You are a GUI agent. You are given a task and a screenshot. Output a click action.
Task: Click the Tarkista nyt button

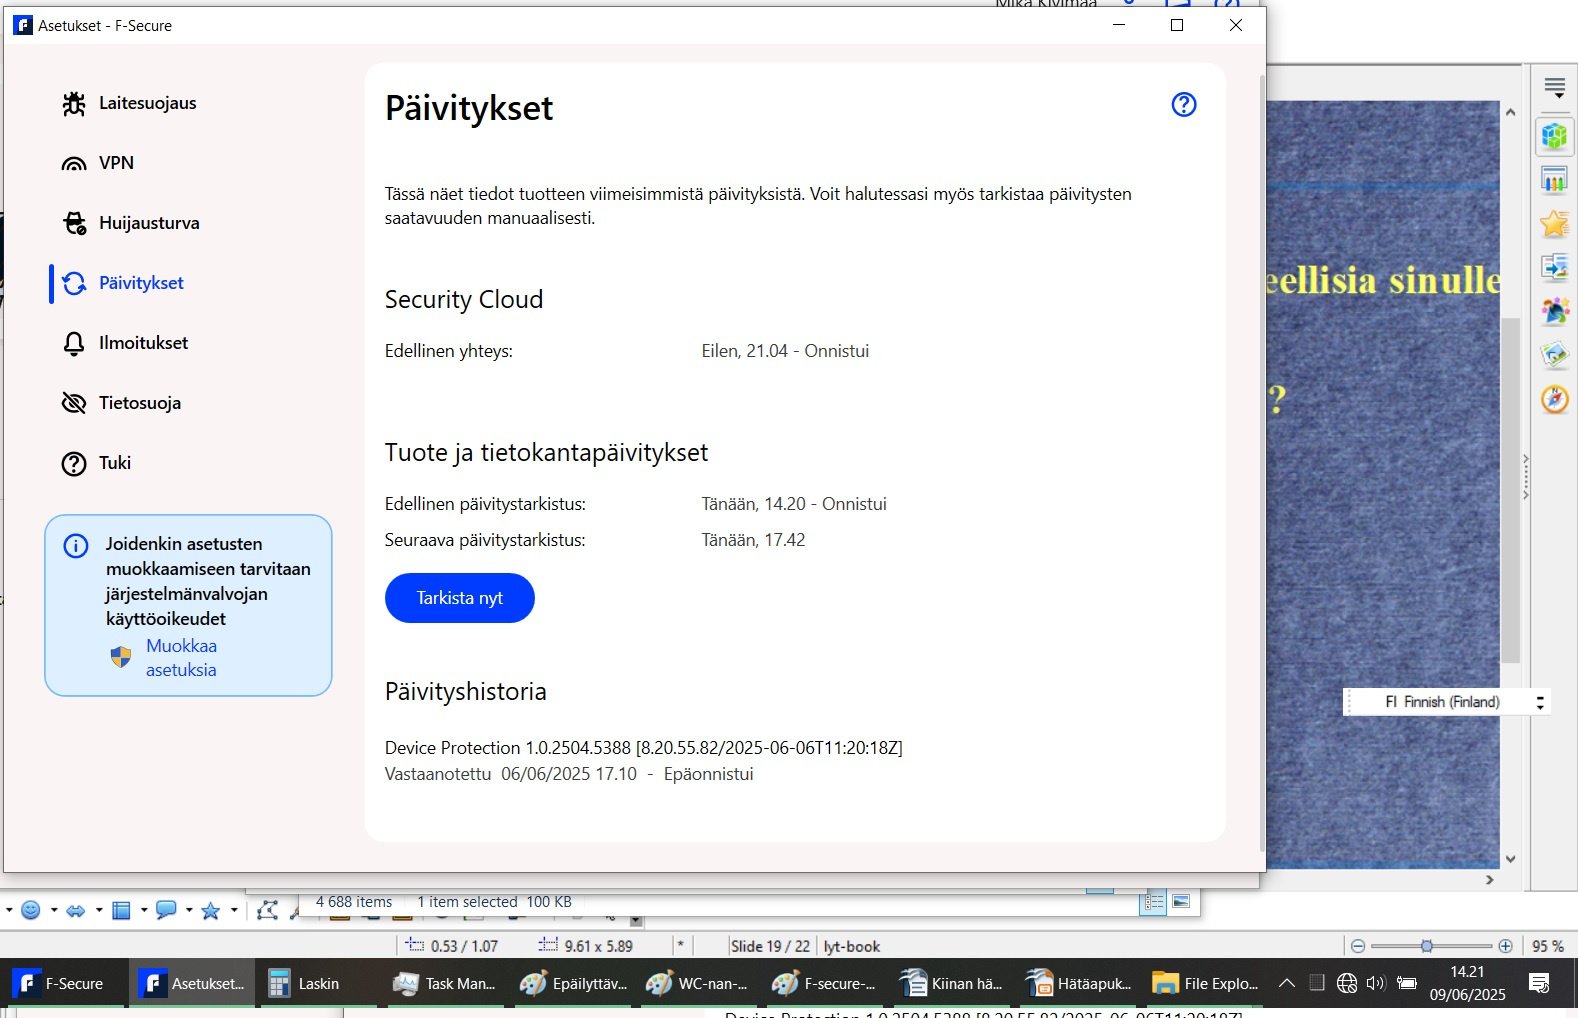pos(460,598)
